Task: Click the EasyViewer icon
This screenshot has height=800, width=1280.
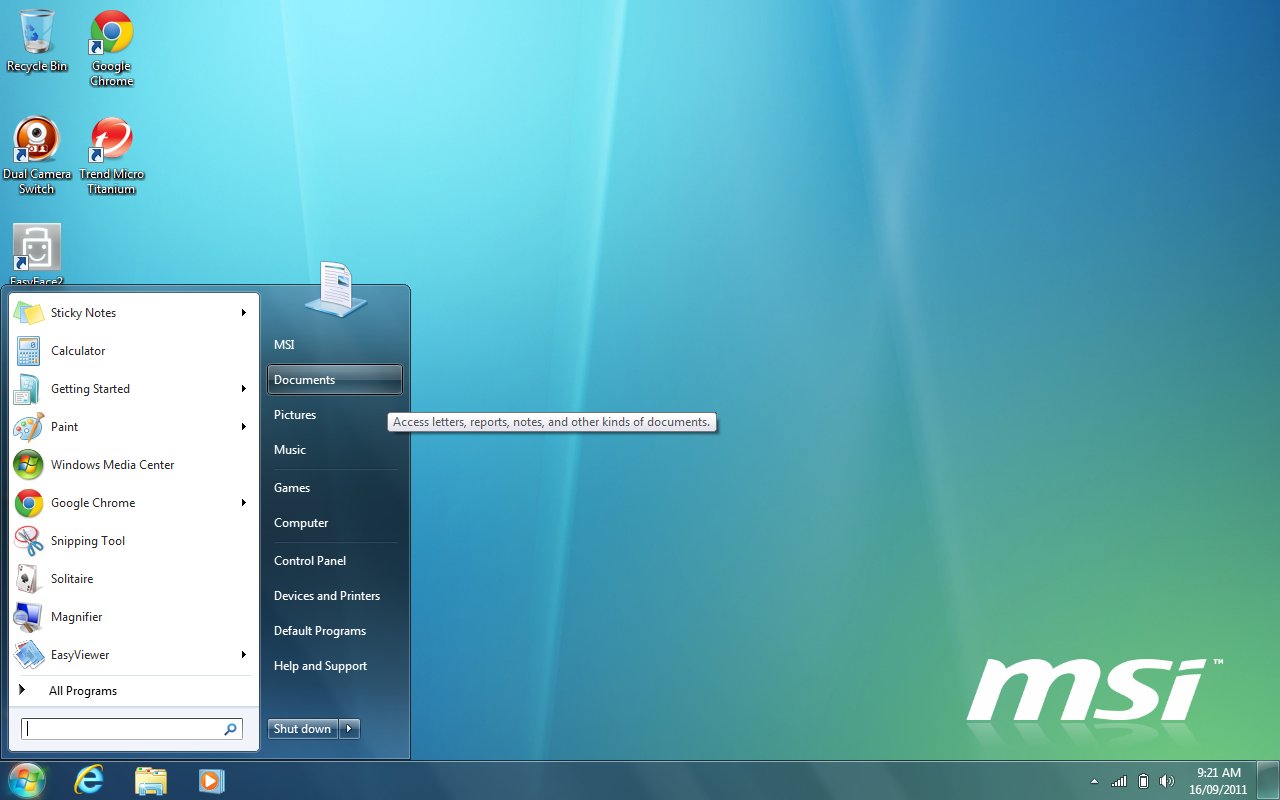Action: tap(28, 655)
